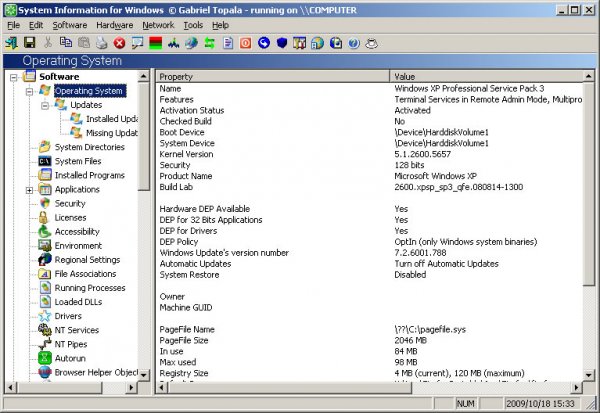Click the Save floppy disk toolbar icon

pyautogui.click(x=28, y=43)
